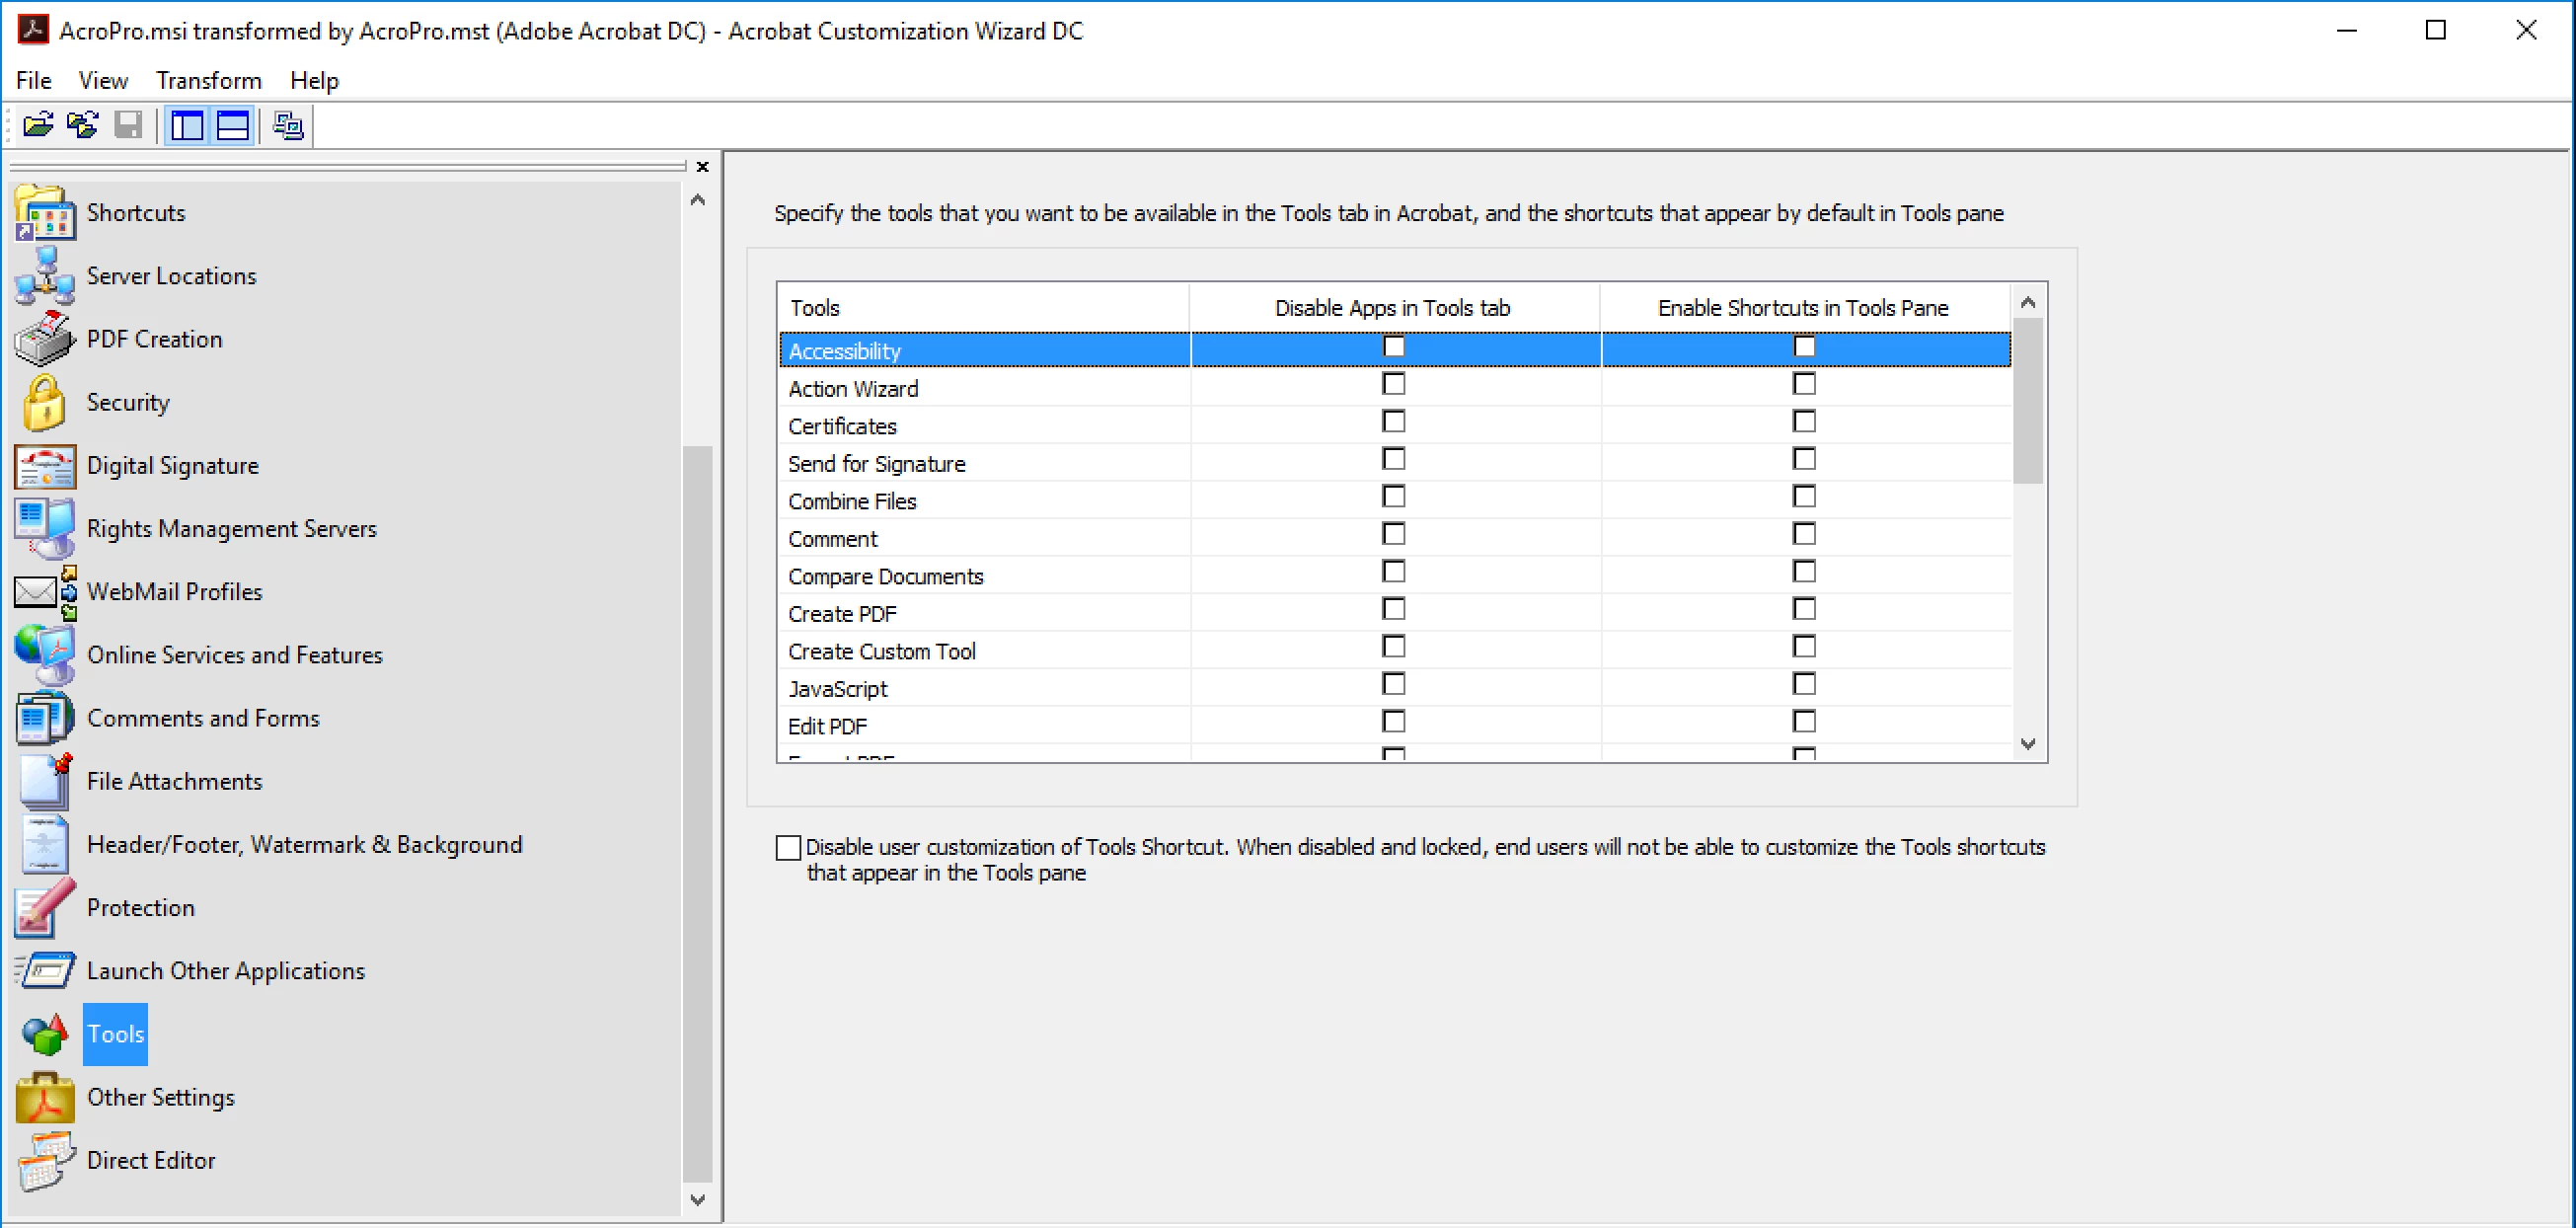Check Disable user customization of Tools Shortcut

pos(788,848)
